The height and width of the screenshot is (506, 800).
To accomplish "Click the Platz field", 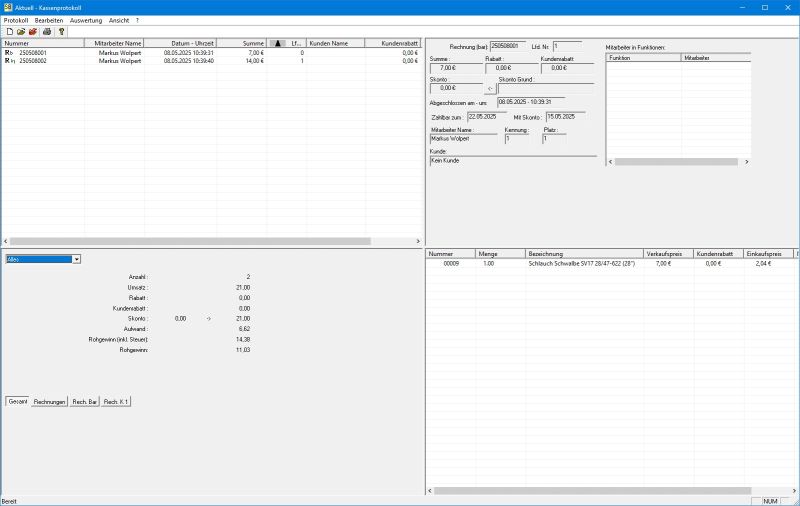I will pyautogui.click(x=554, y=139).
